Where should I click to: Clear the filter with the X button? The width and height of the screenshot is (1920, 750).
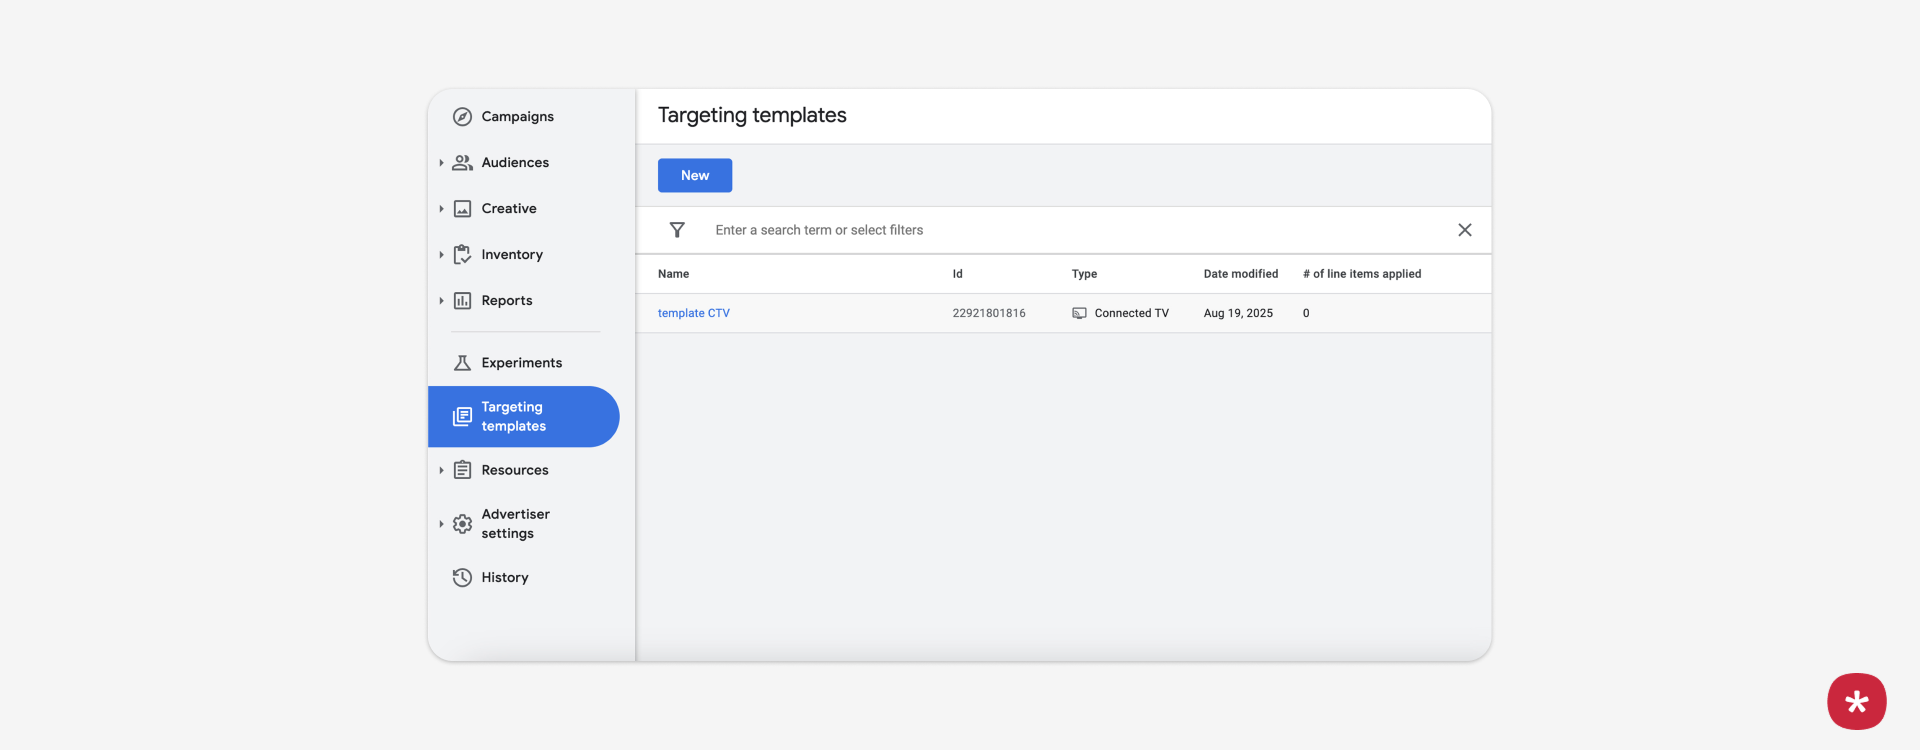[1464, 230]
